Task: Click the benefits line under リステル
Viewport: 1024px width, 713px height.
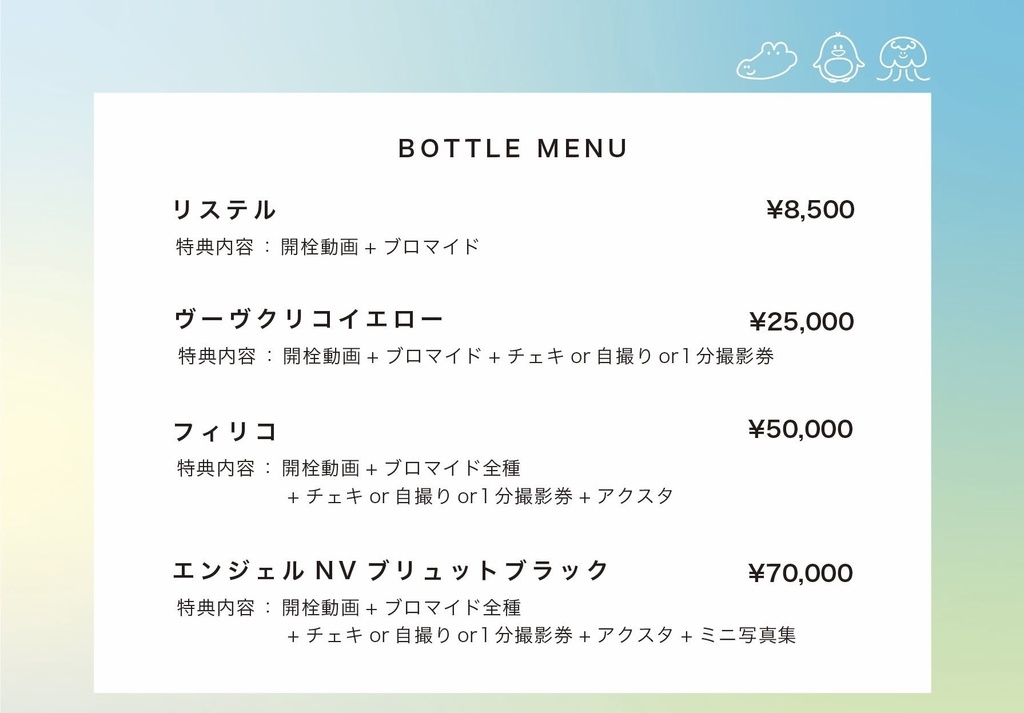Action: coord(328,246)
